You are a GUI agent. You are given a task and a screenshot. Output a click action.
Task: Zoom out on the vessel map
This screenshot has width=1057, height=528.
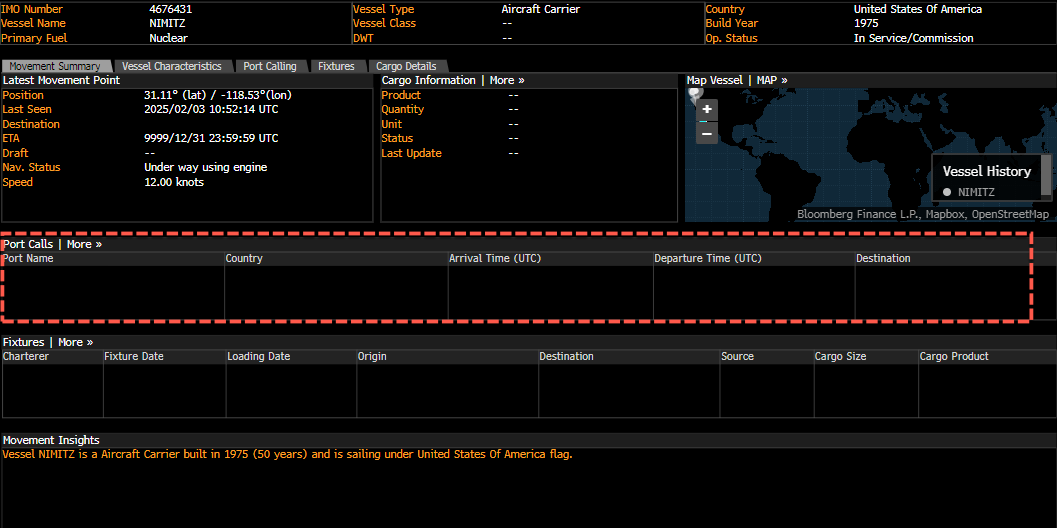tap(707, 133)
